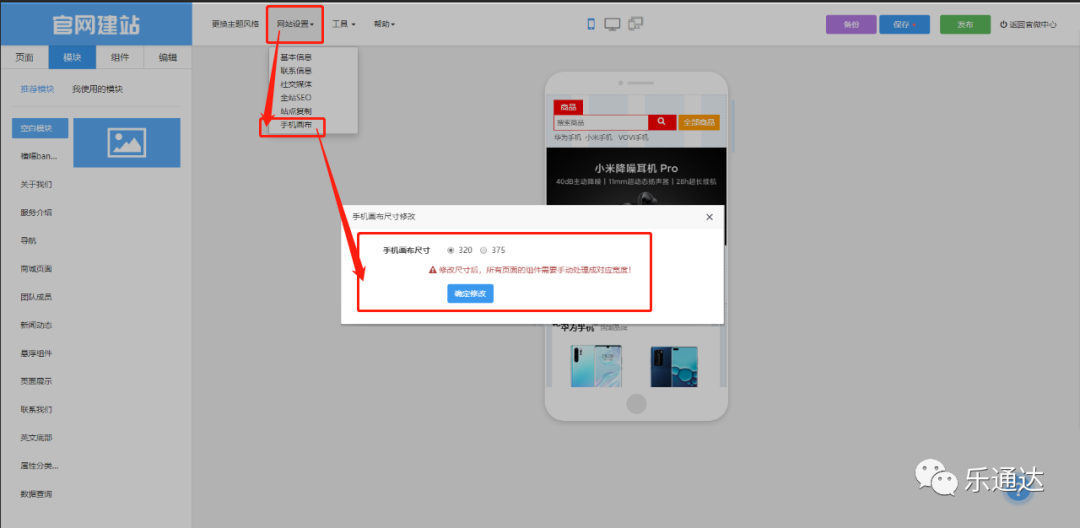The height and width of the screenshot is (528, 1080).
Task: Select 属性分类... in module list
Action: (39, 466)
